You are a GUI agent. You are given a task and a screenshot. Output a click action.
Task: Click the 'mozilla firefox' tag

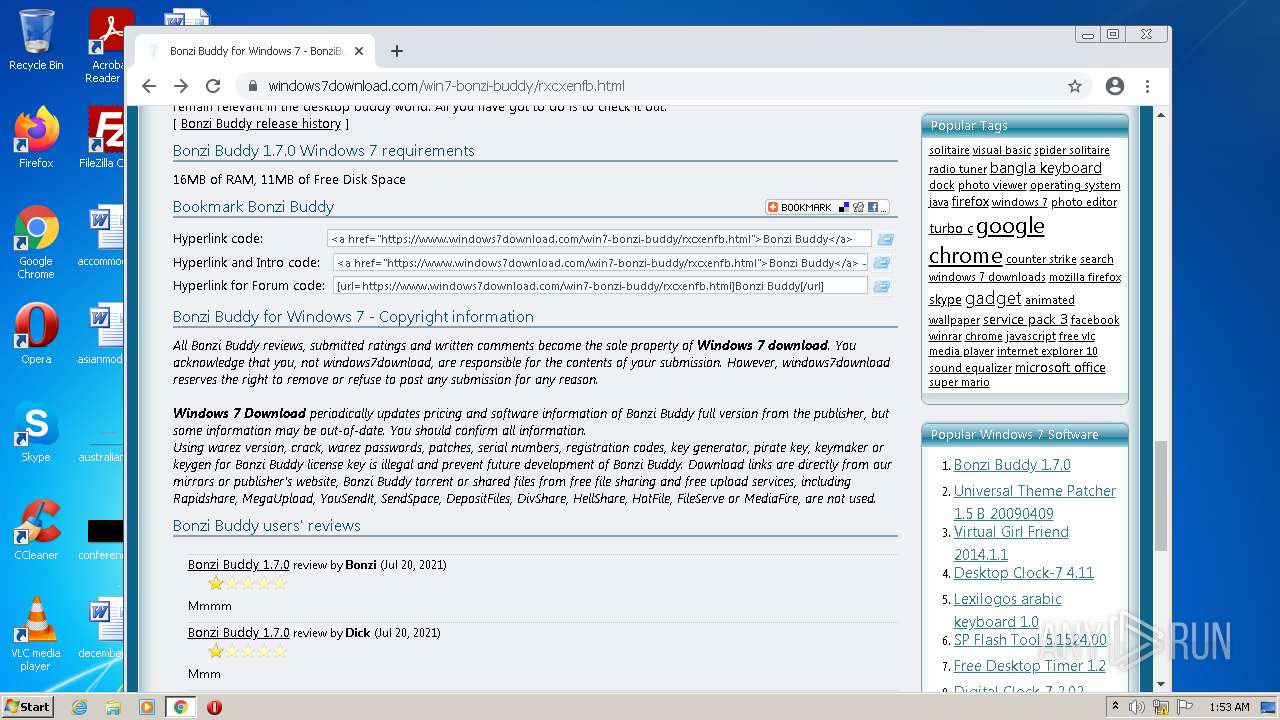pos(1085,277)
